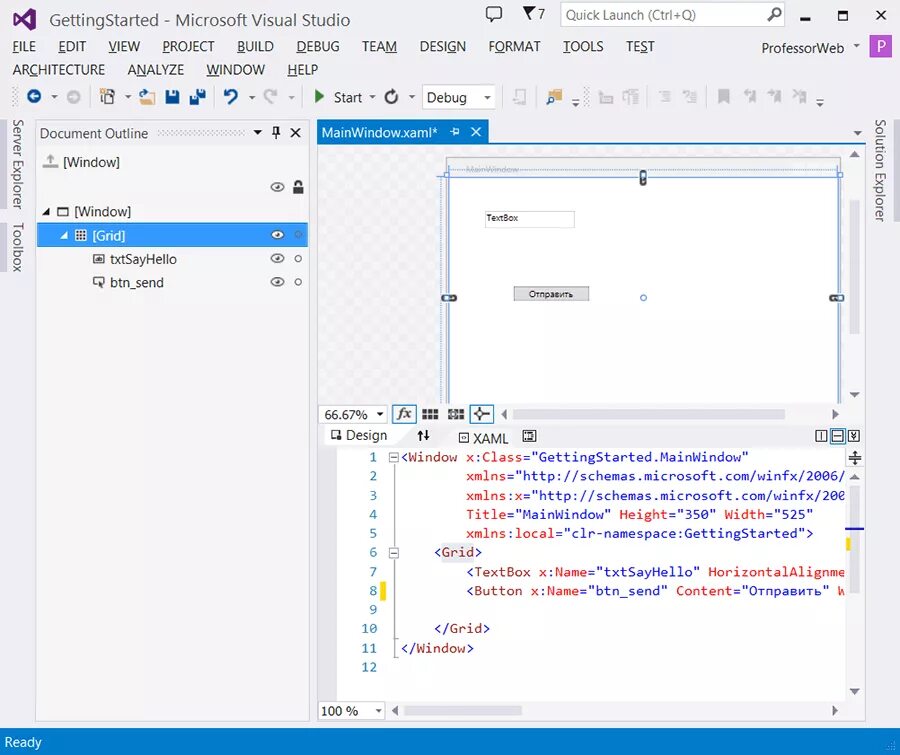Open the DEBUG menu
The image size is (900, 755).
click(x=318, y=47)
